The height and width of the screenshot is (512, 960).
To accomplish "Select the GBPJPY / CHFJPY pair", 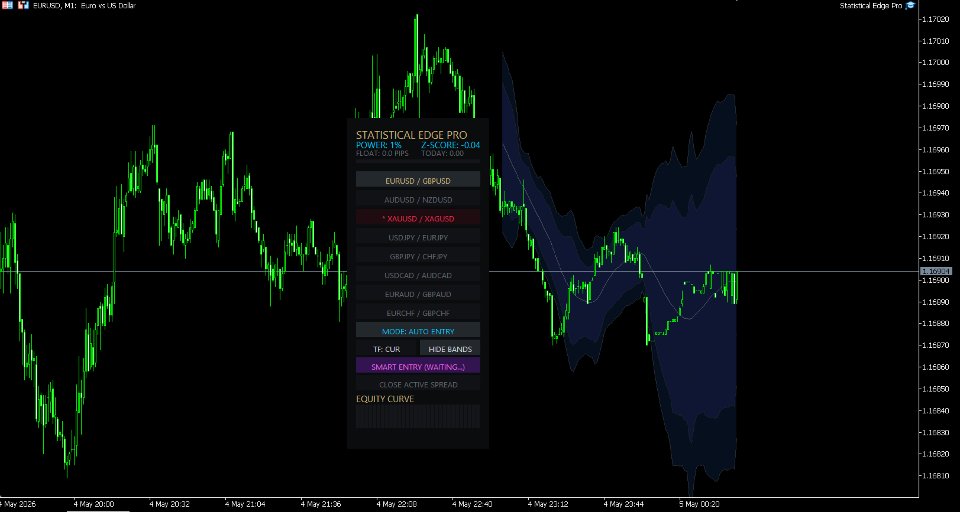I will coord(418,256).
